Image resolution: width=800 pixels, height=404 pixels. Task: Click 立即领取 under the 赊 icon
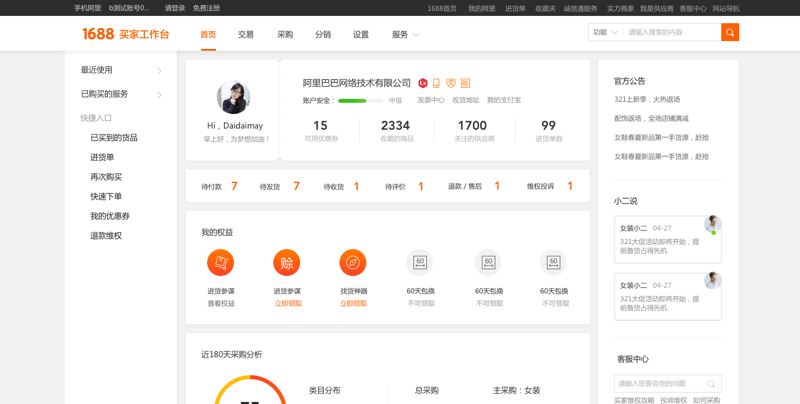[288, 304]
